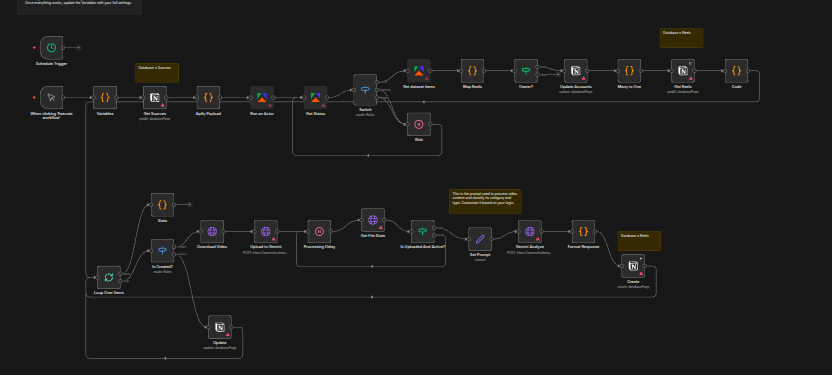Open the Update Notion node at bottom
The height and width of the screenshot is (375, 832).
220,327
